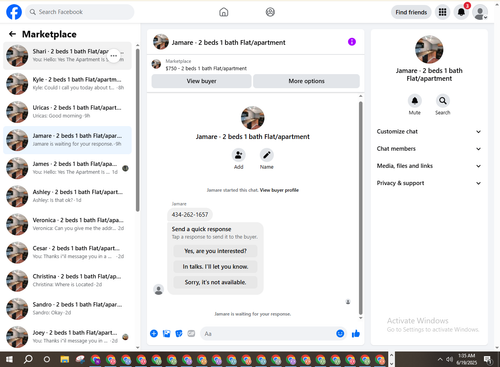This screenshot has width=500, height=367.
Task: Send quick reply 'Sorry, it's not available.'
Action: click(215, 282)
